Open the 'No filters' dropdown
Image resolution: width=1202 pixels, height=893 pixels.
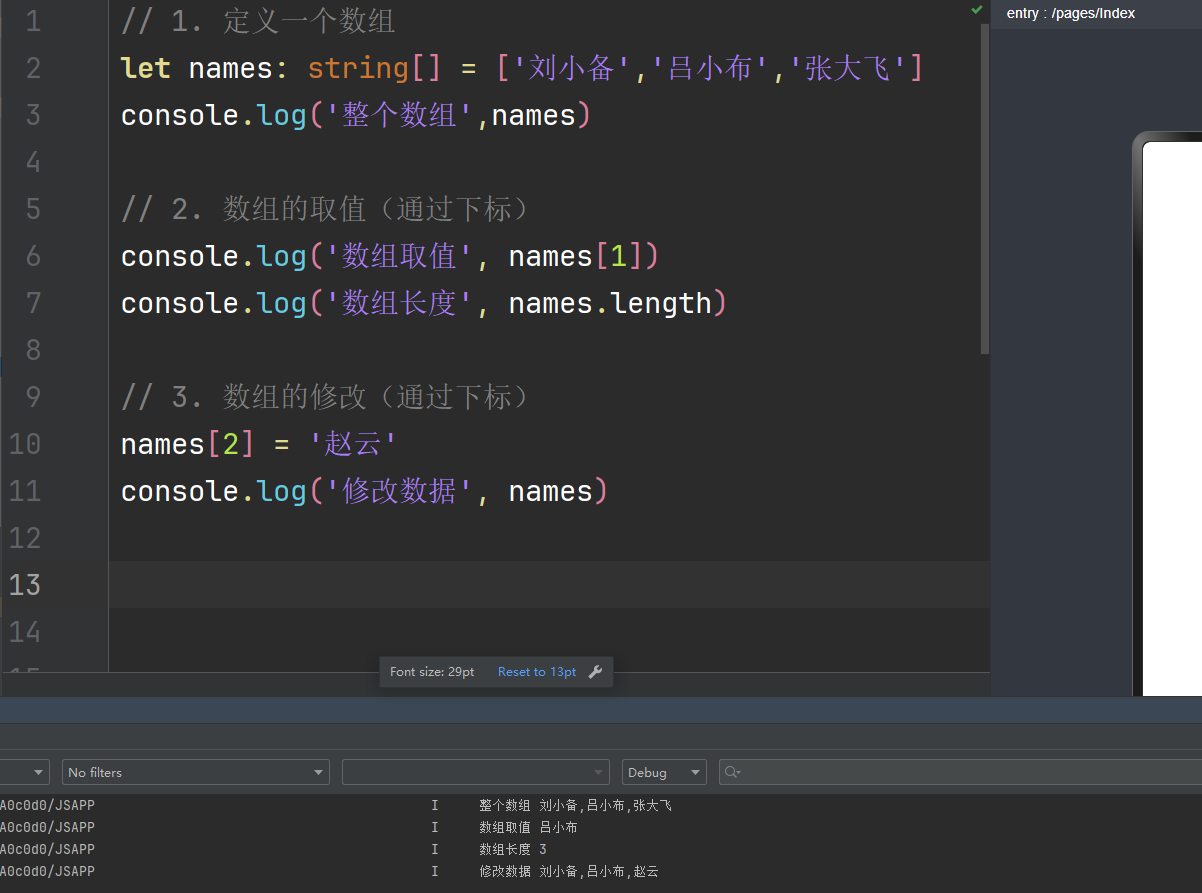(195, 772)
